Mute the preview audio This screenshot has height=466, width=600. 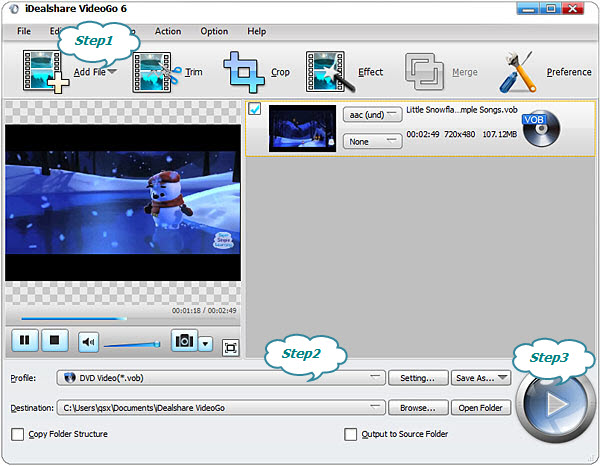click(88, 342)
